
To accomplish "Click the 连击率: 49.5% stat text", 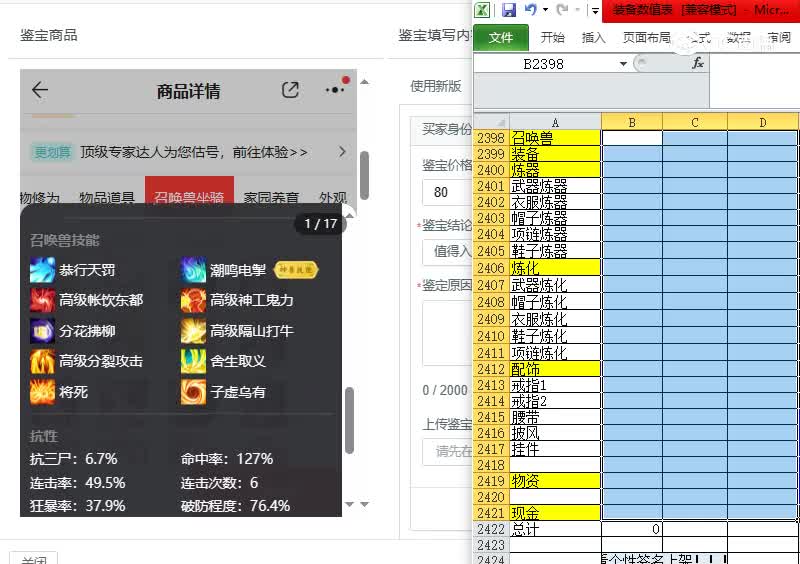I will 78,482.
